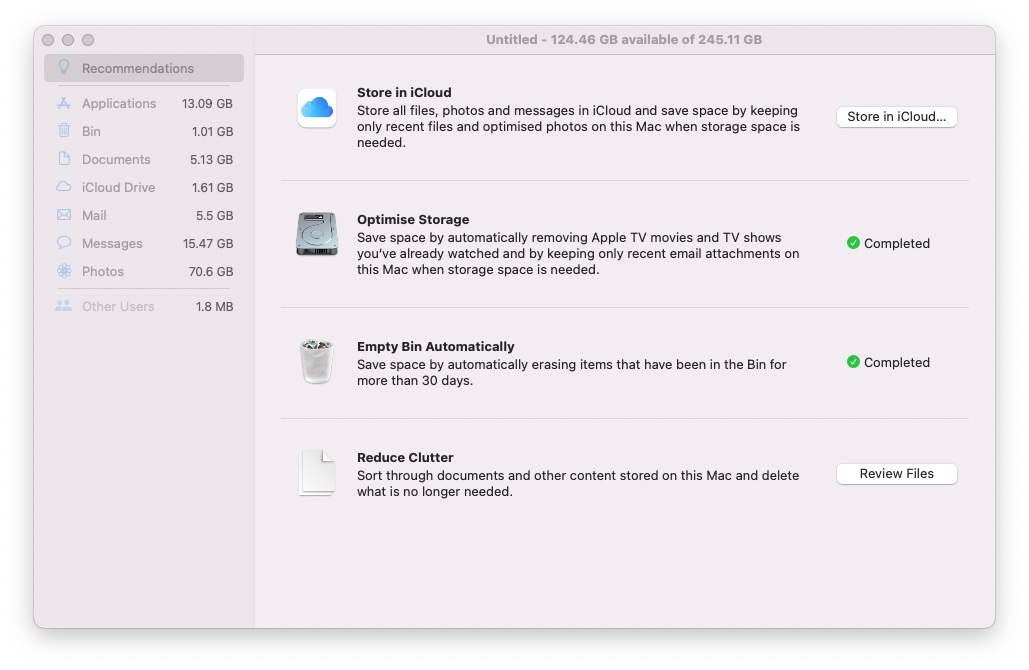Click the window title showing available storage
1029x670 pixels.
point(624,39)
